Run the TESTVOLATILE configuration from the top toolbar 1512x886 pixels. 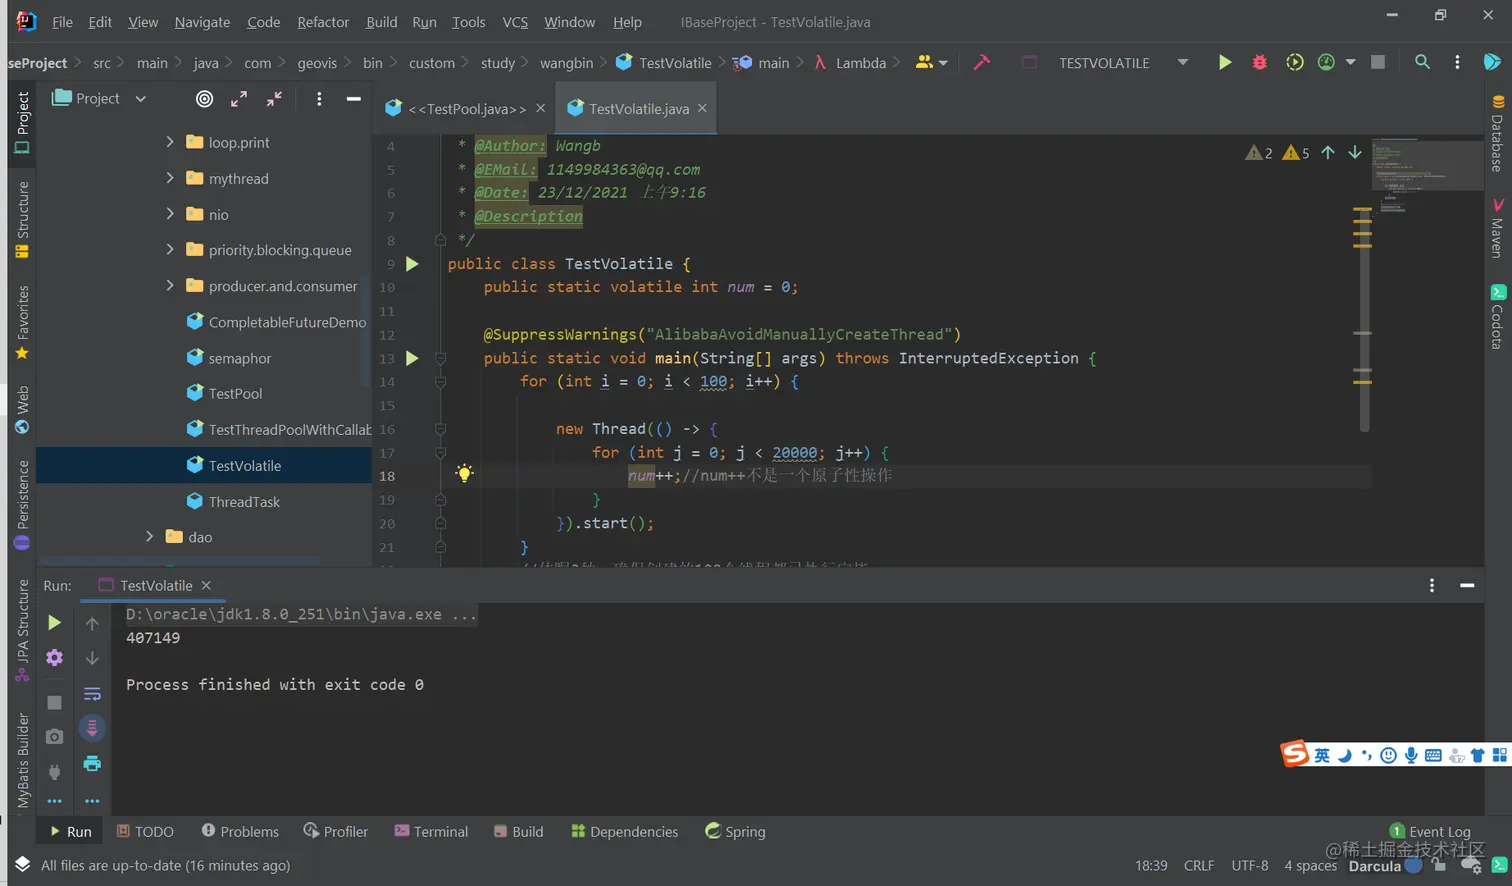coord(1224,62)
